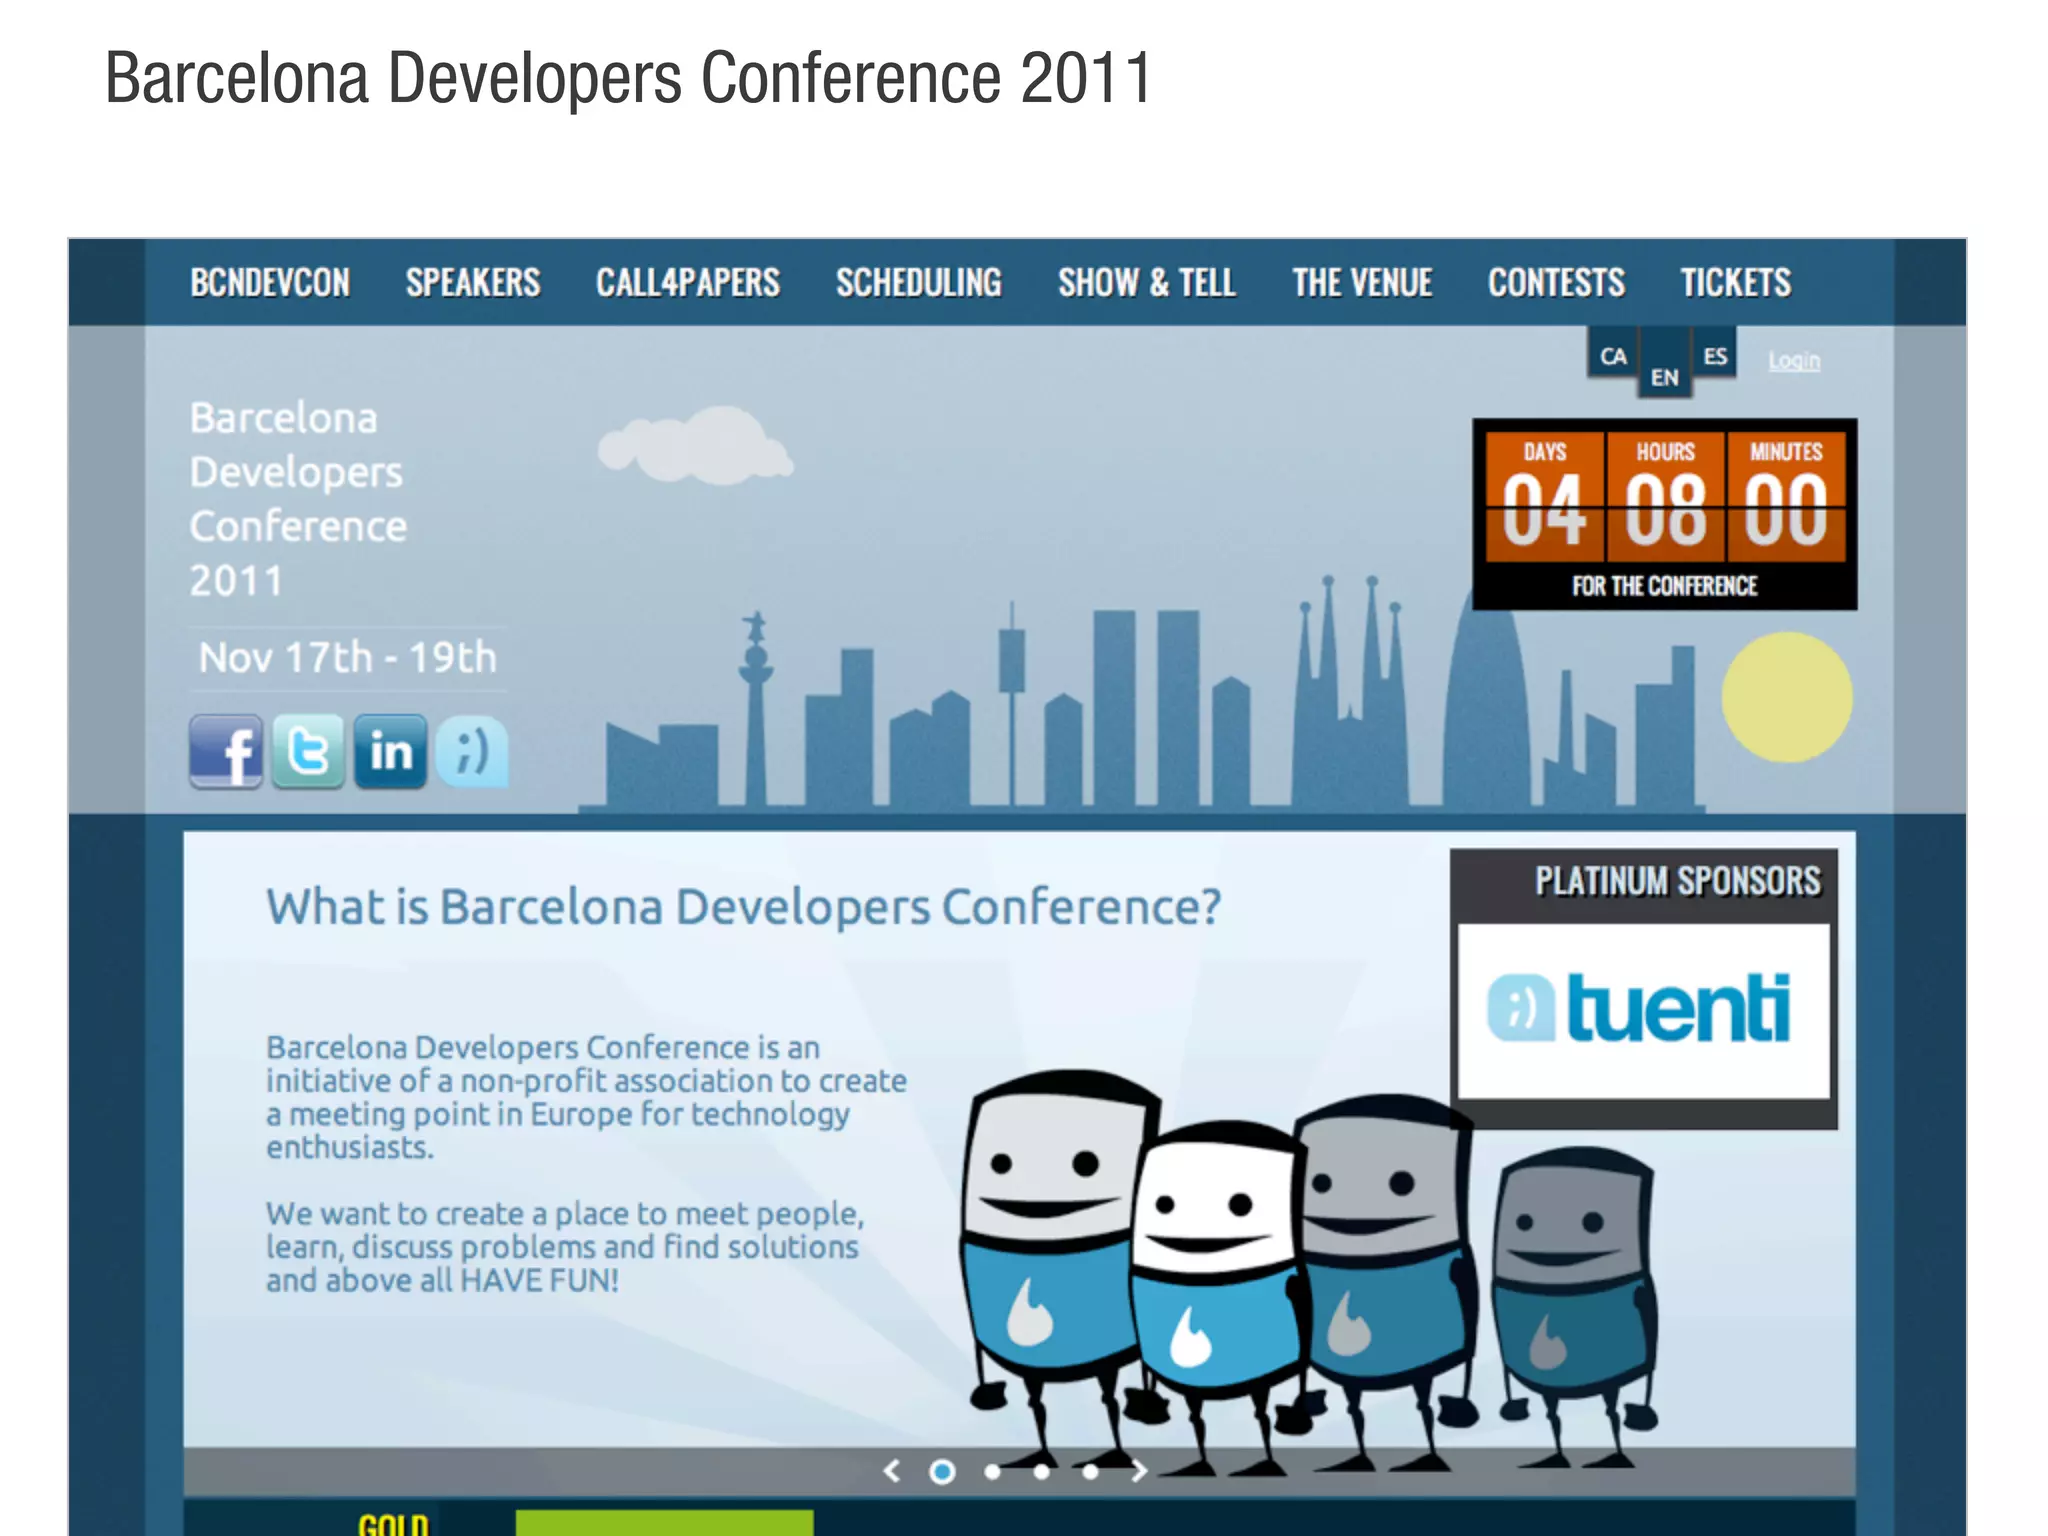
Task: Open the Facebook social icon
Action: pos(226,751)
